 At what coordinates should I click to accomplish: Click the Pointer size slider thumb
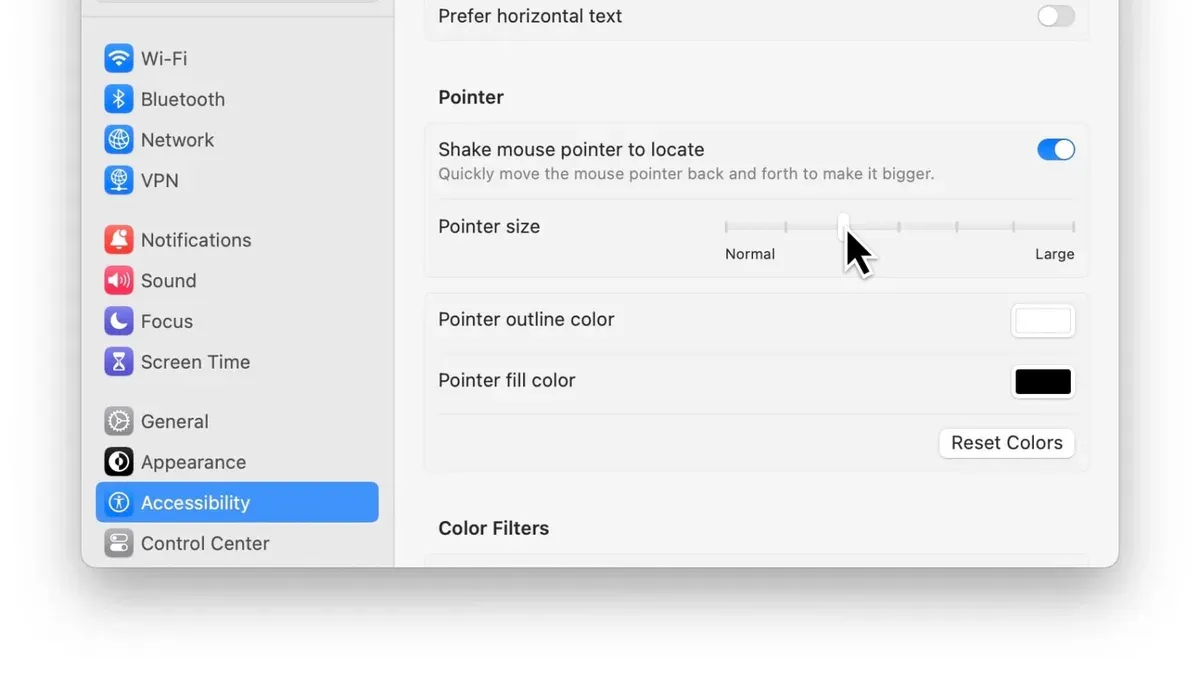point(843,227)
